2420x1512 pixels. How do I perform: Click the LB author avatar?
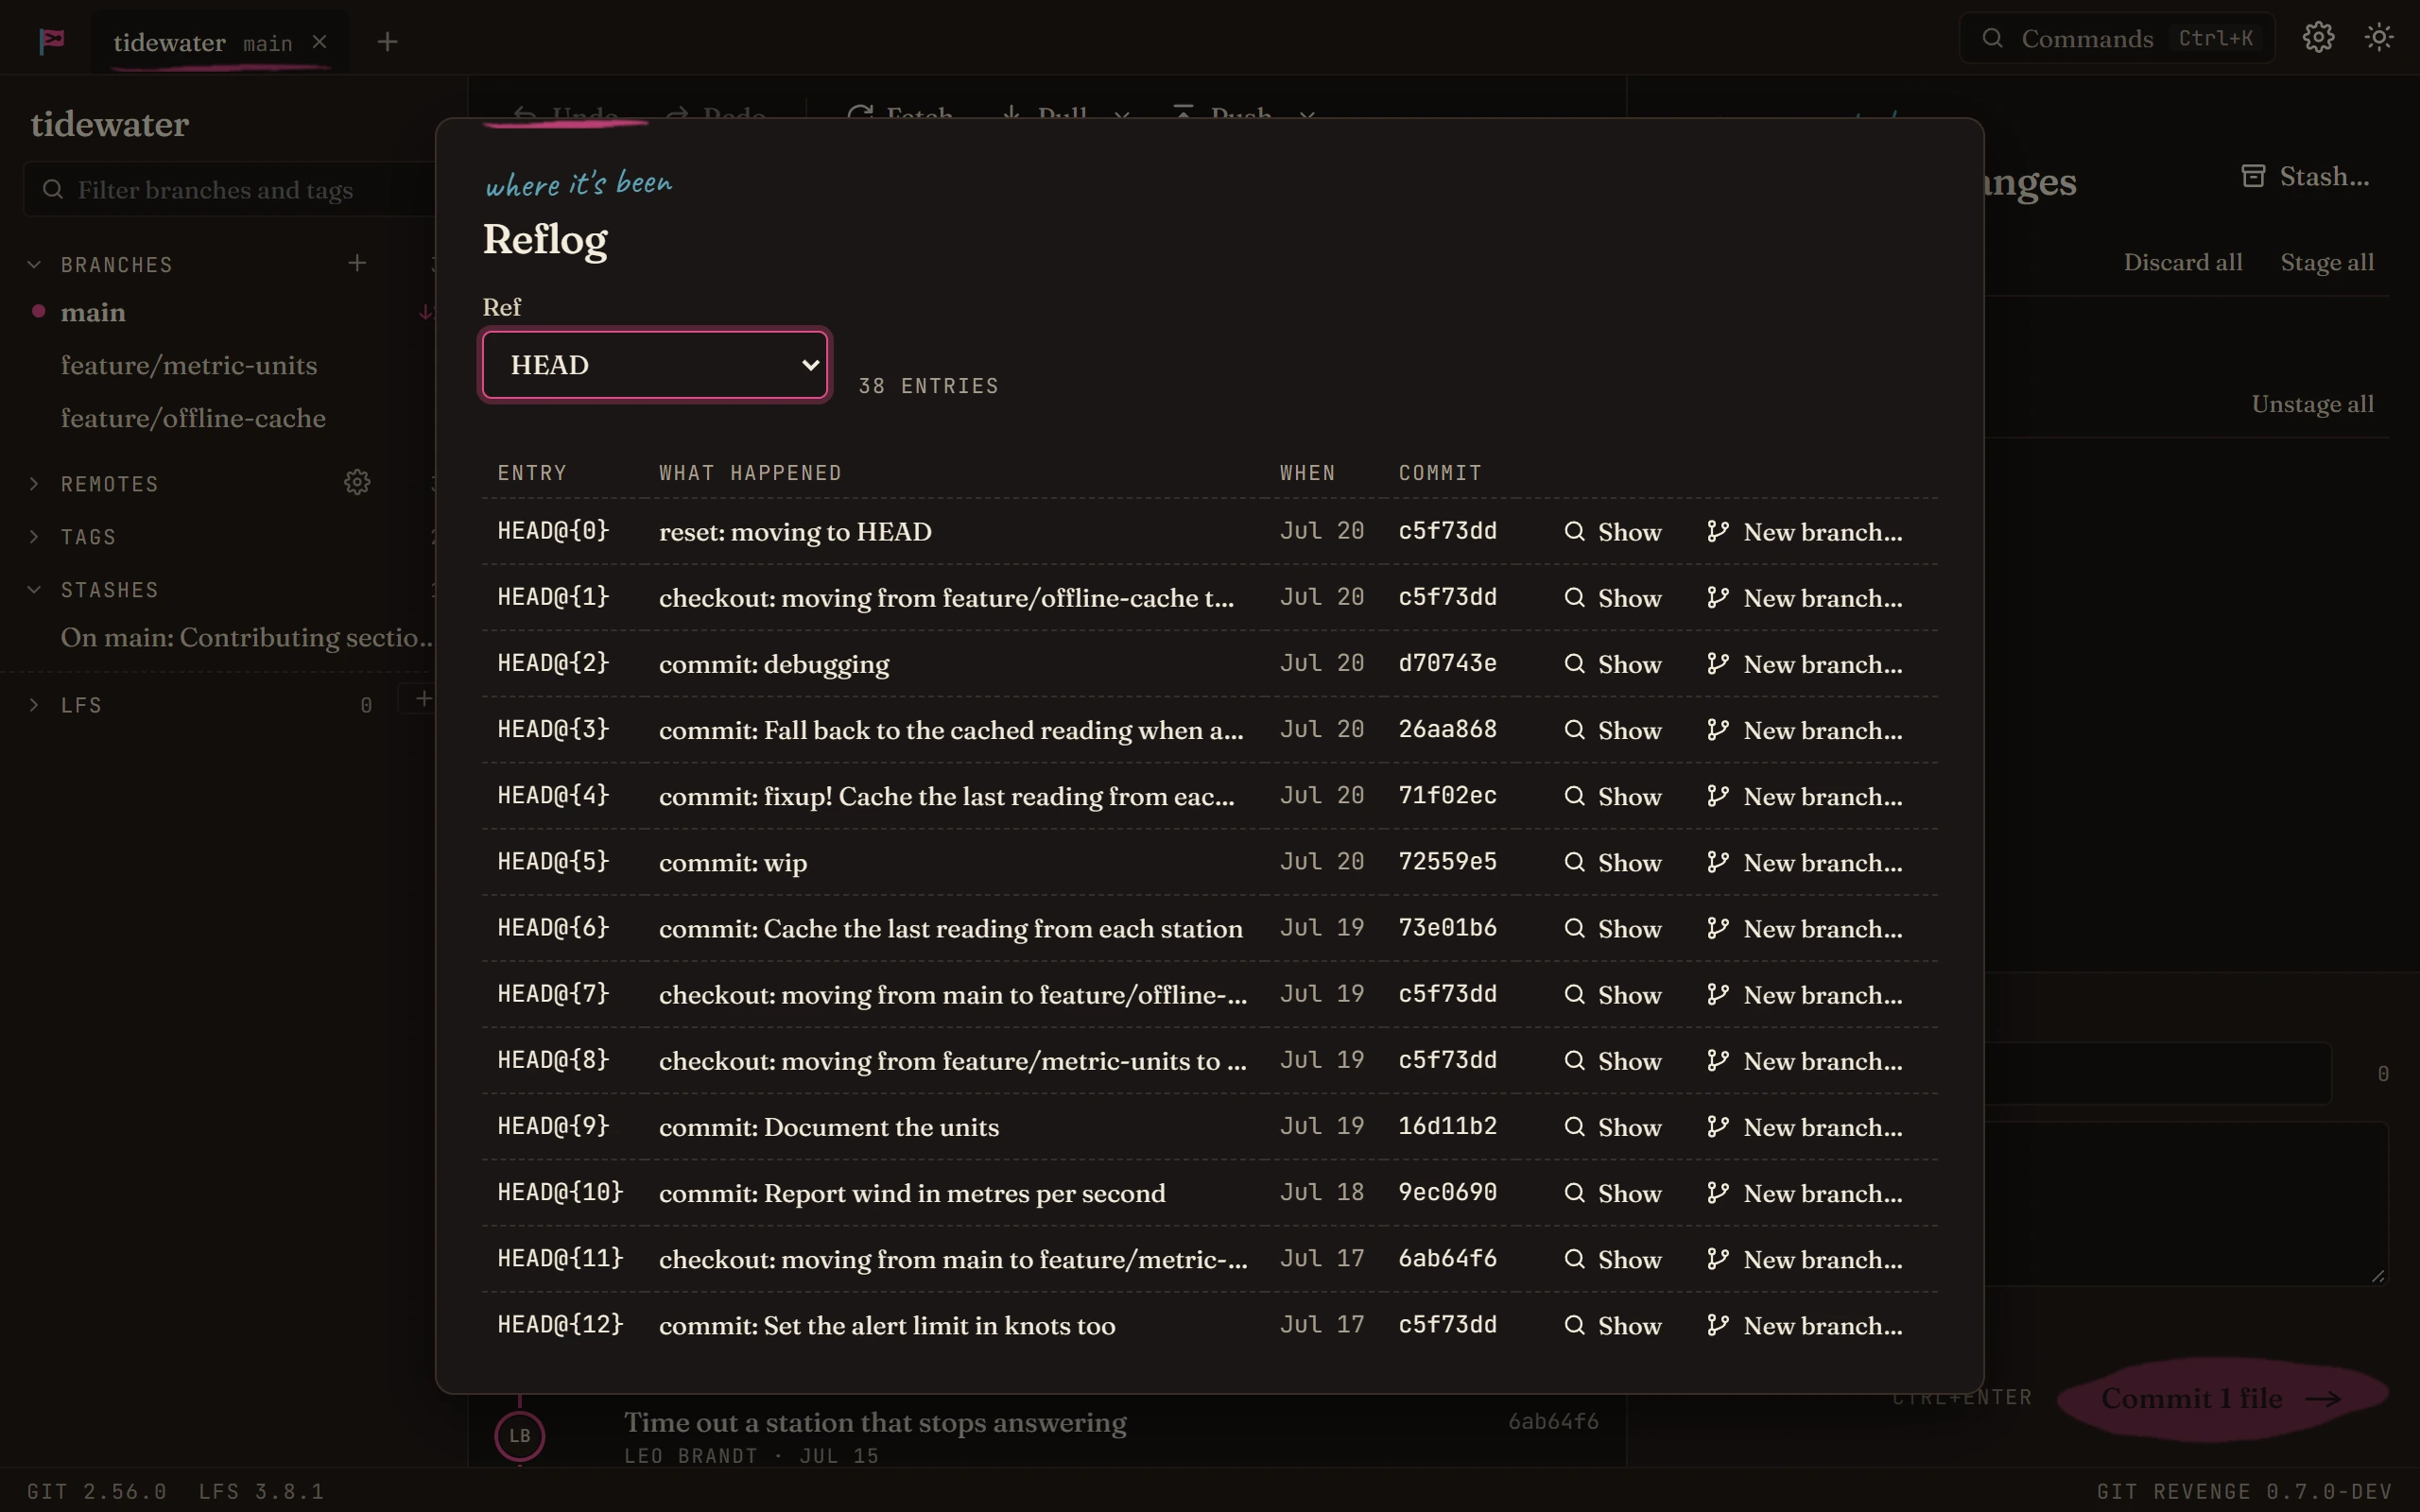pos(520,1436)
